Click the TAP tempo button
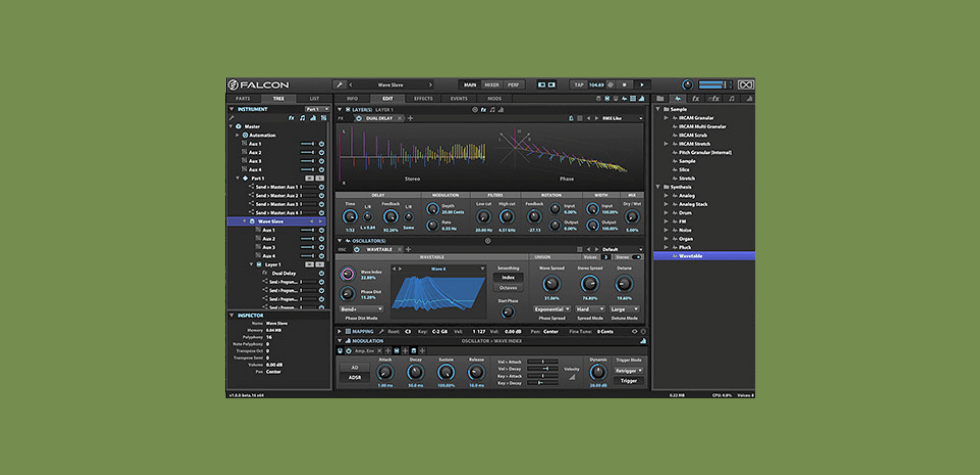The image size is (980, 475). [x=578, y=85]
